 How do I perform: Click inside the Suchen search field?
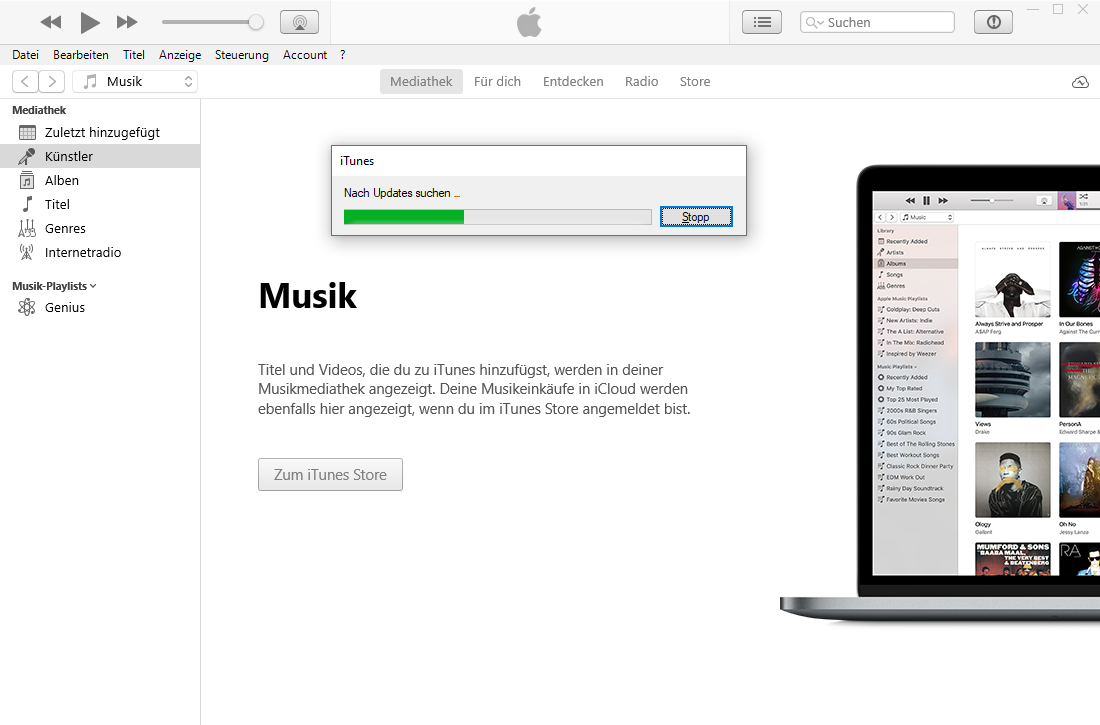(880, 21)
